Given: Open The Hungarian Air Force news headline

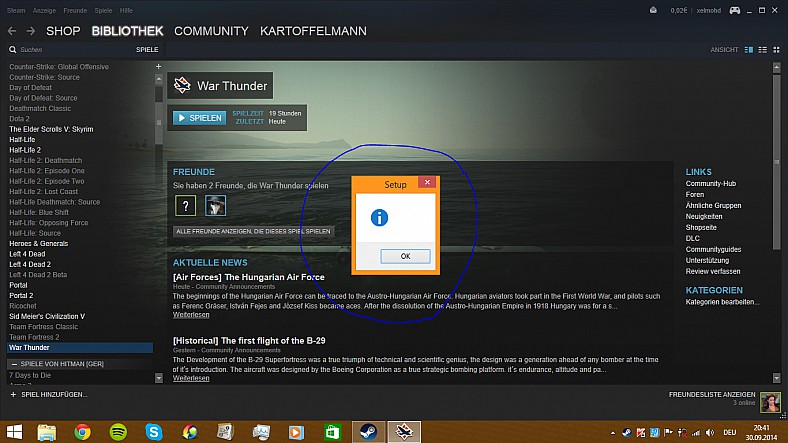Looking at the screenshot, I should [249, 277].
